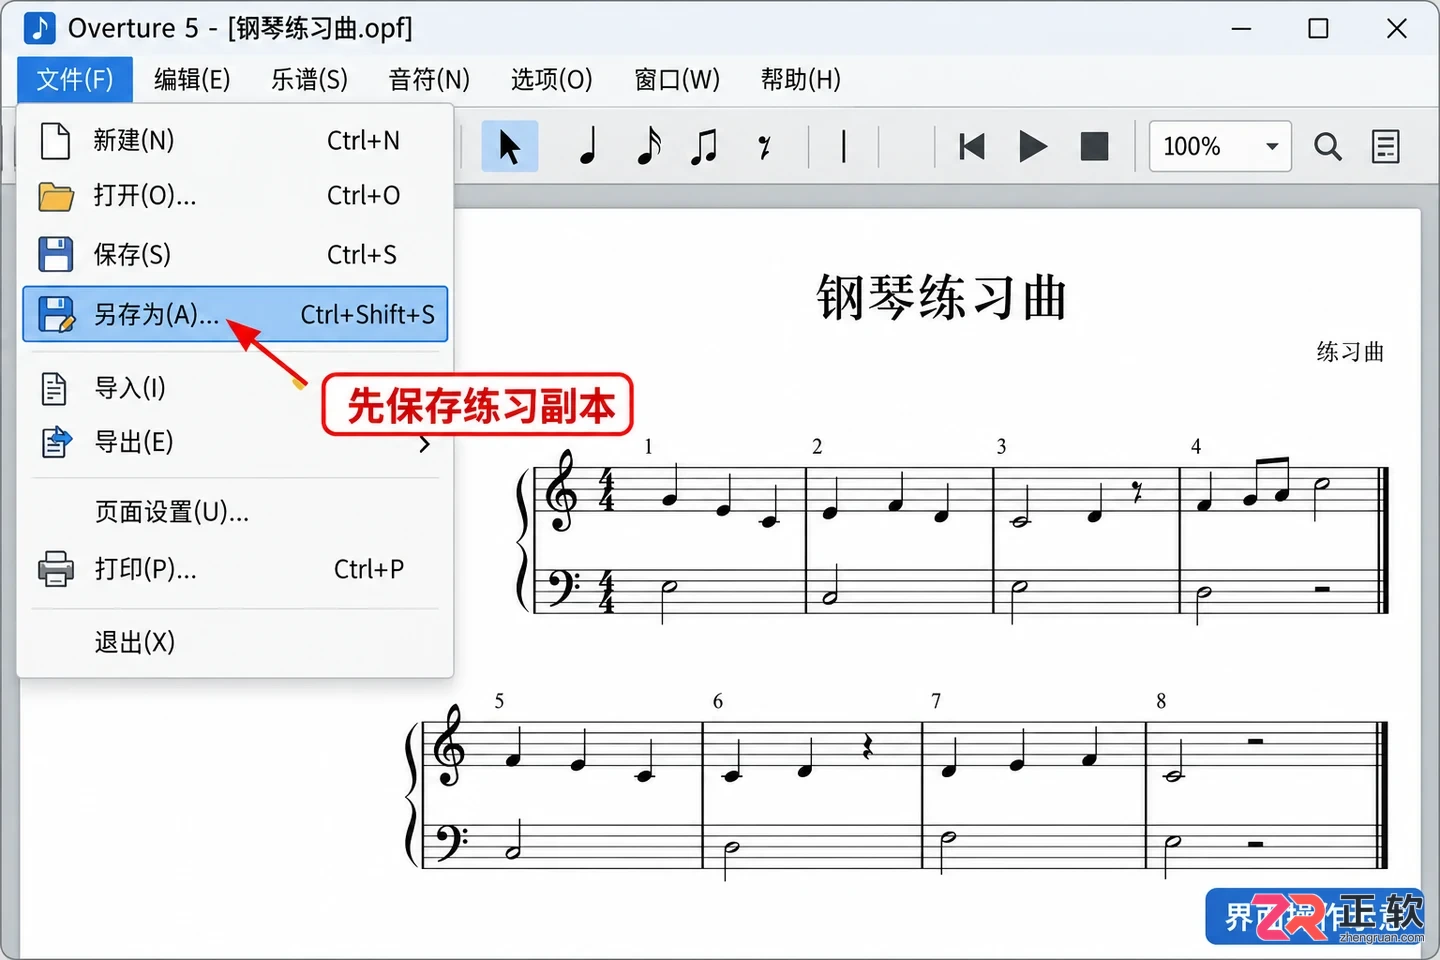Open the 帮助(H) menu
Viewport: 1440px width, 960px height.
(x=801, y=79)
